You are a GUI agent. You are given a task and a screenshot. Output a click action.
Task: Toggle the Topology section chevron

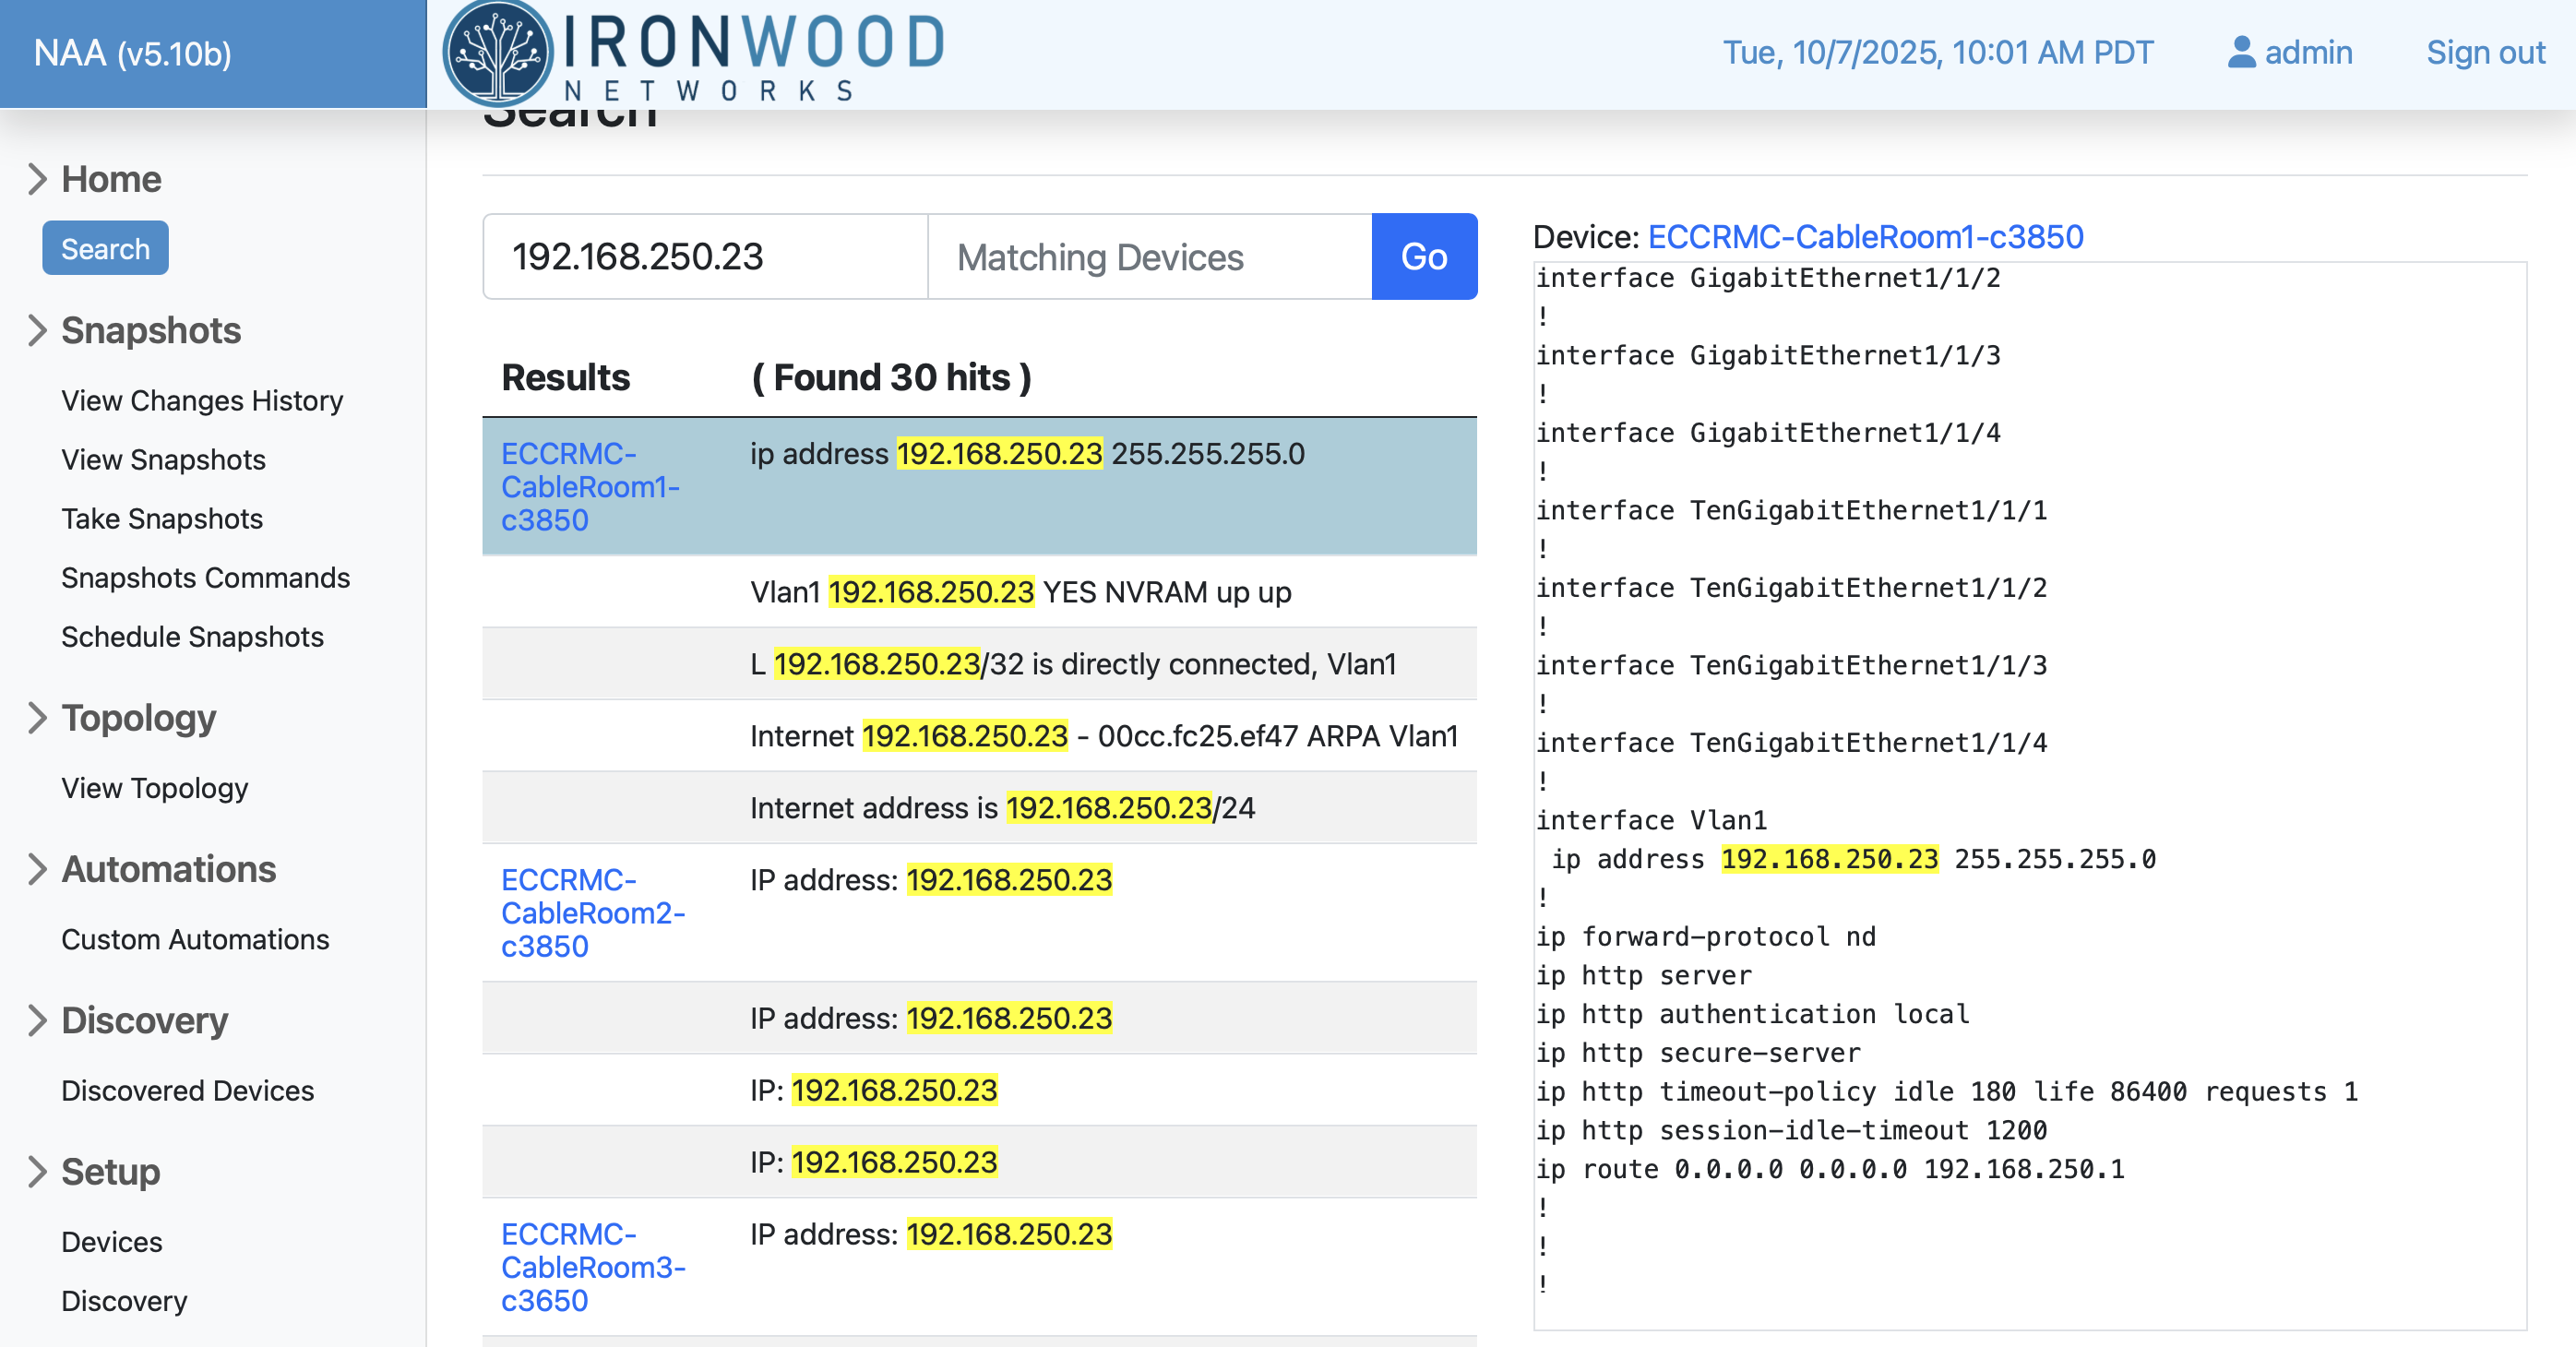point(37,717)
